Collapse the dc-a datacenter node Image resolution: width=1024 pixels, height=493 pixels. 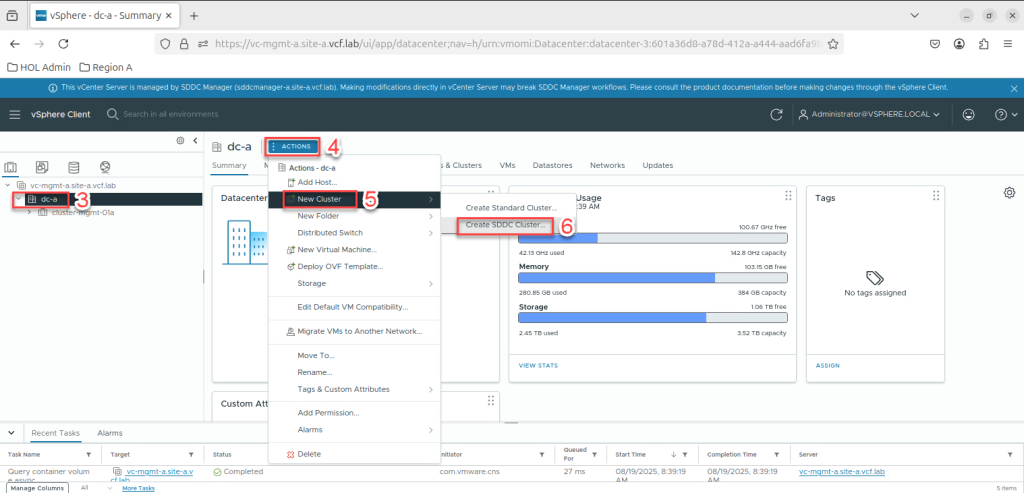coord(18,199)
